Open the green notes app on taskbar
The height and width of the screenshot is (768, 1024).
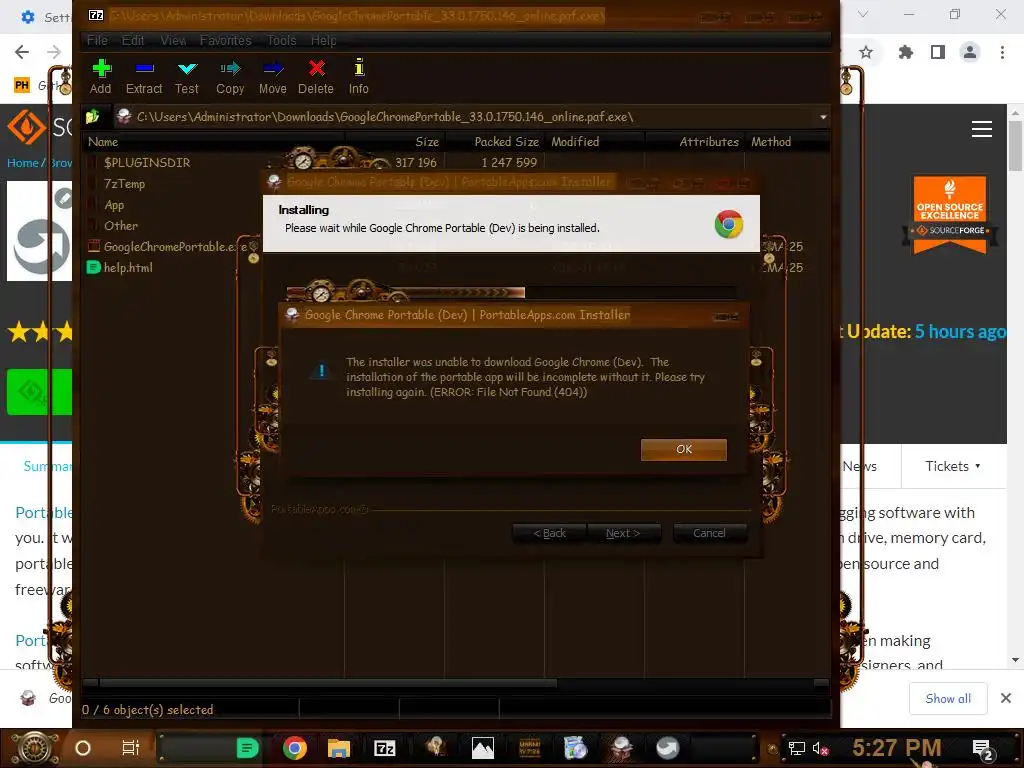point(247,748)
